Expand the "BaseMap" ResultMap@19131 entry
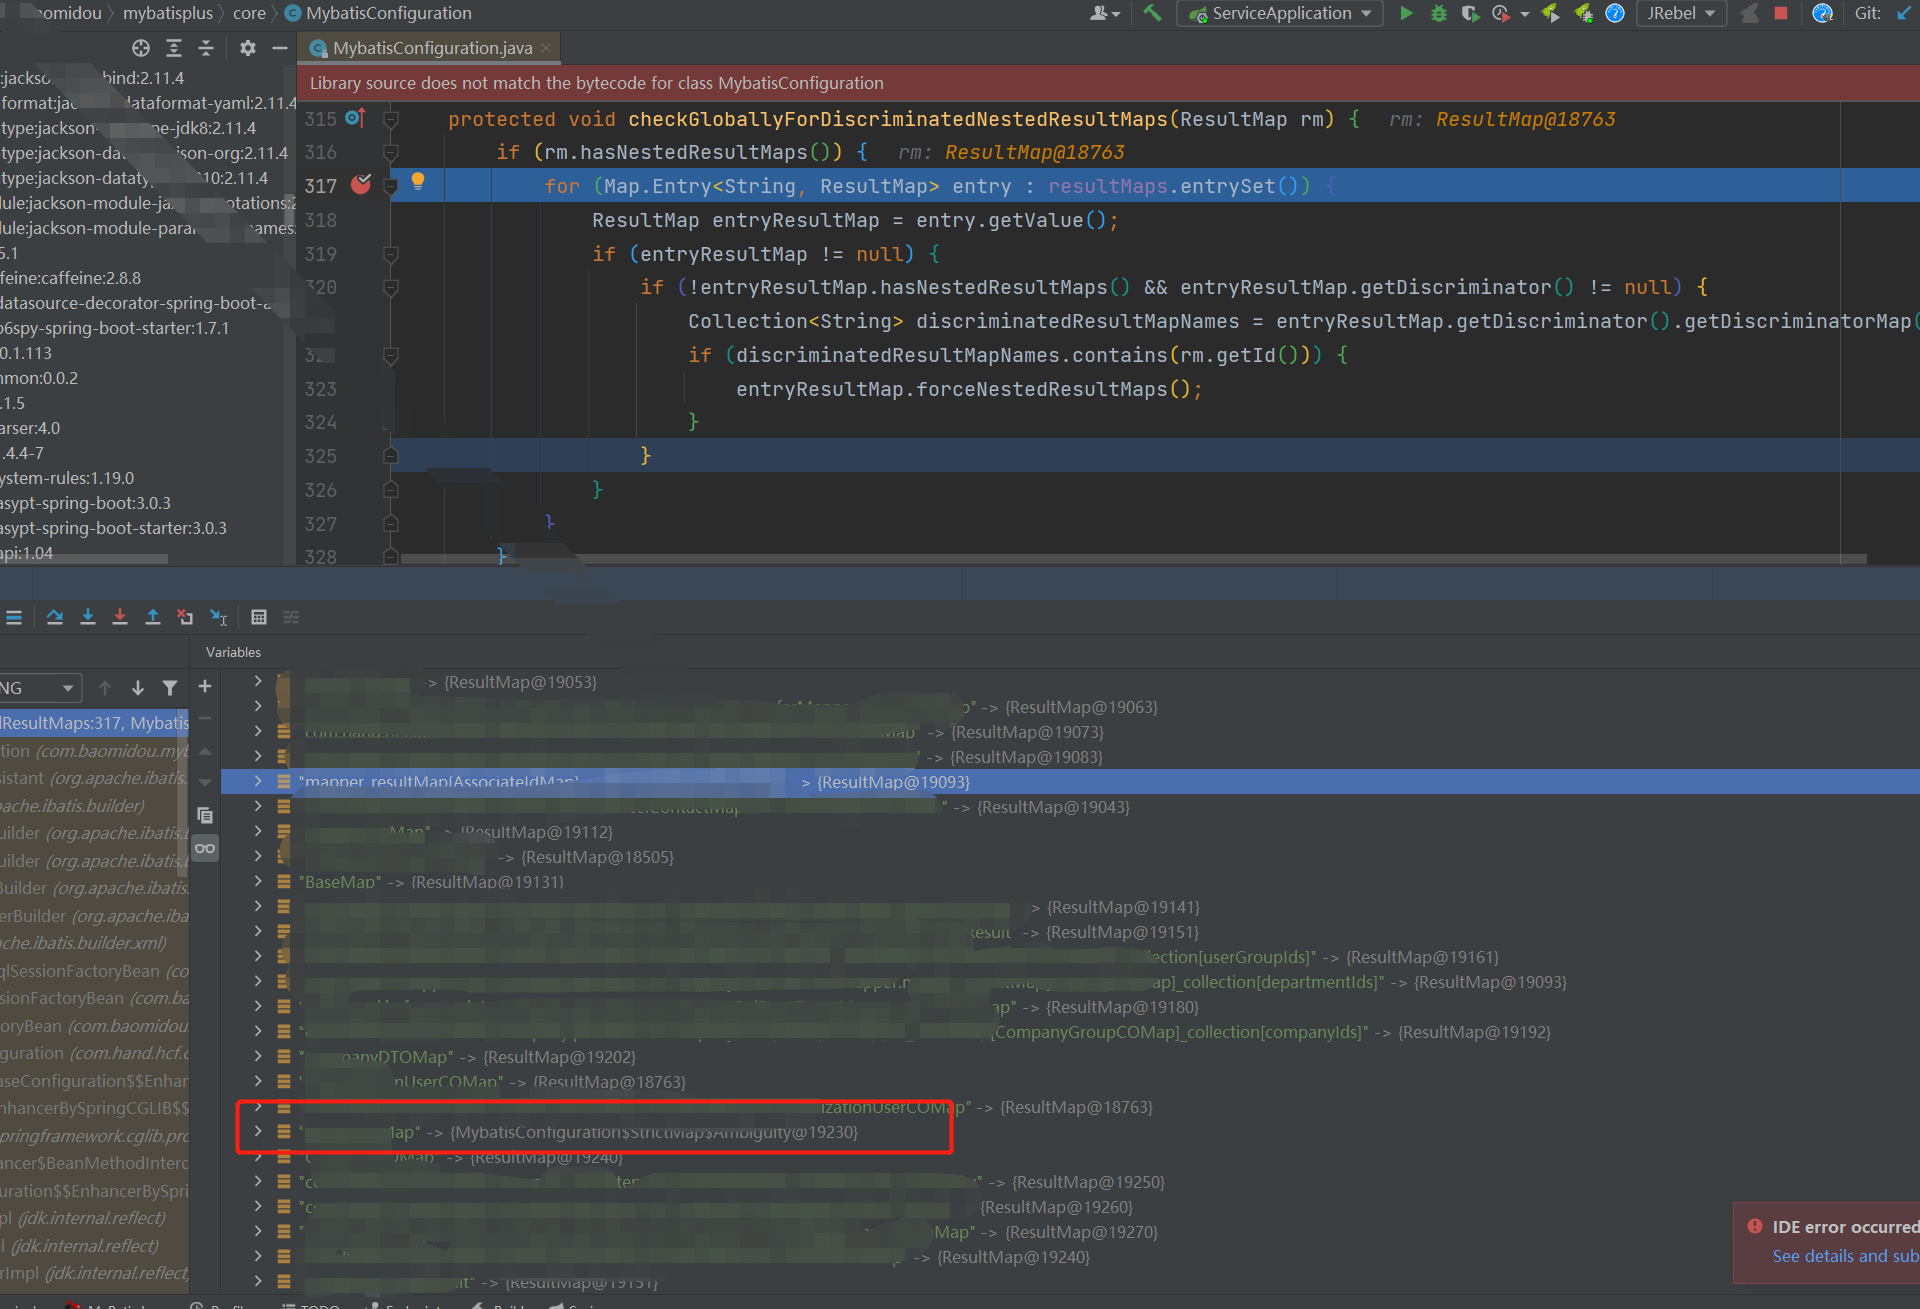This screenshot has width=1920, height=1309. [258, 881]
